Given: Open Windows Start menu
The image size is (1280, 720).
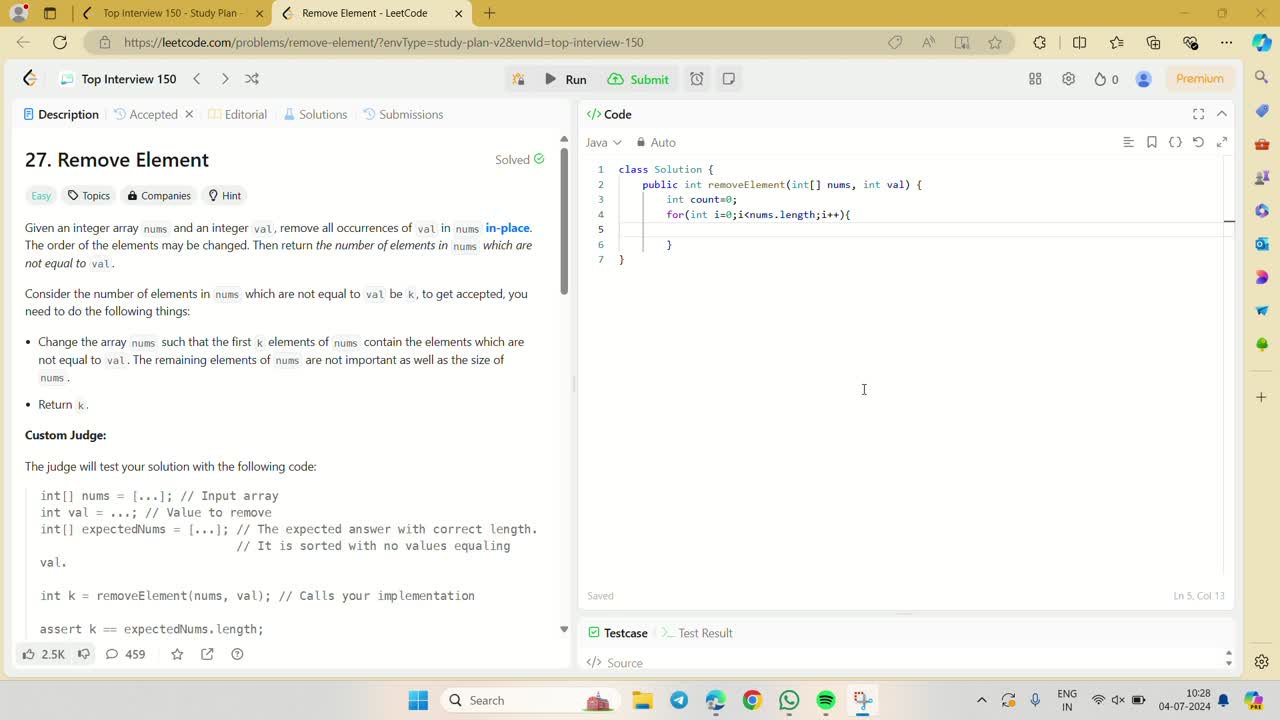Looking at the screenshot, I should 418,700.
